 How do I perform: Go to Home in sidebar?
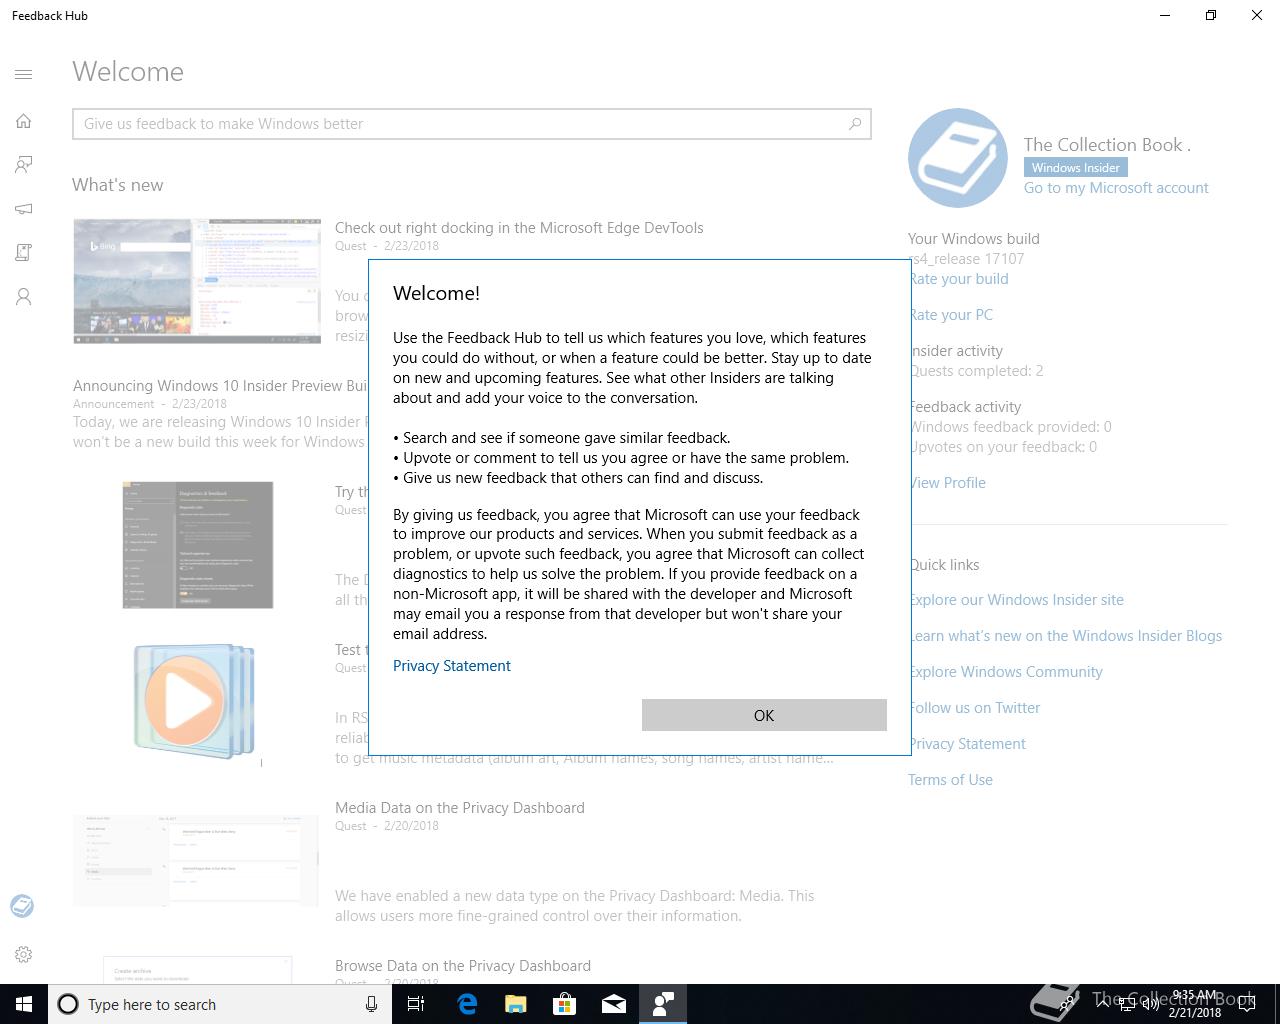24,121
